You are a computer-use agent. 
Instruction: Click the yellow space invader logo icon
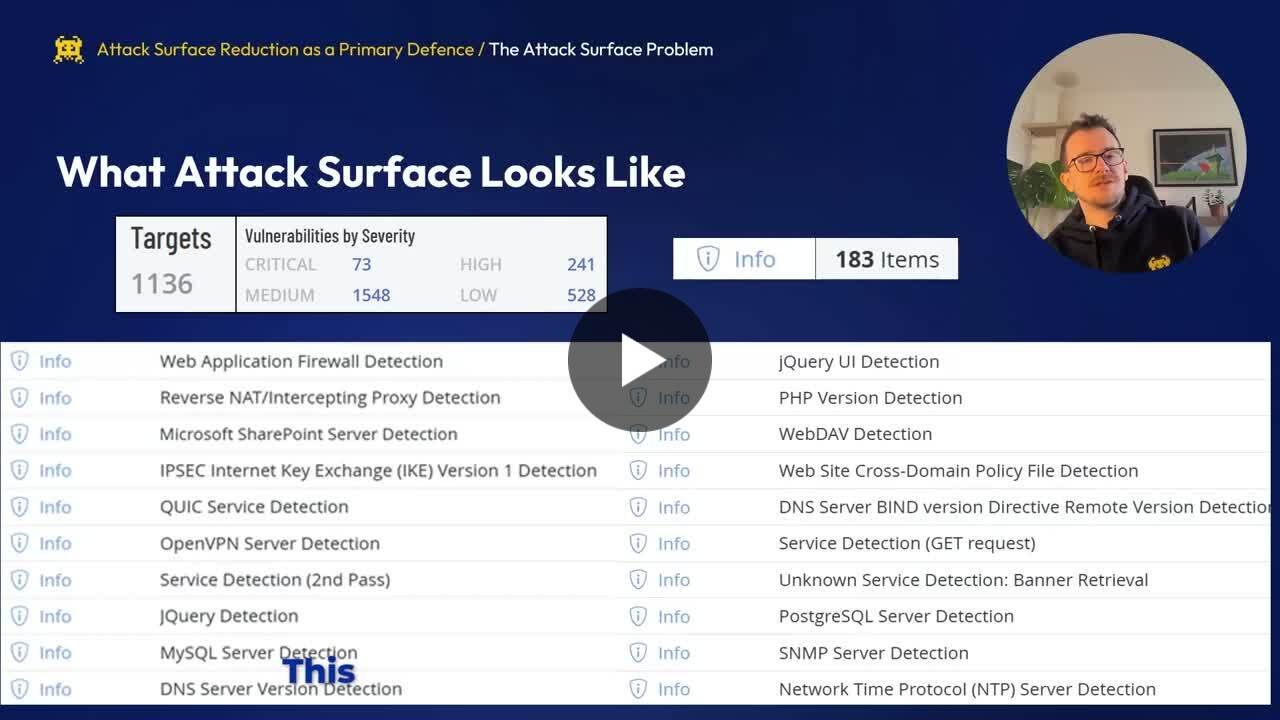[68, 49]
